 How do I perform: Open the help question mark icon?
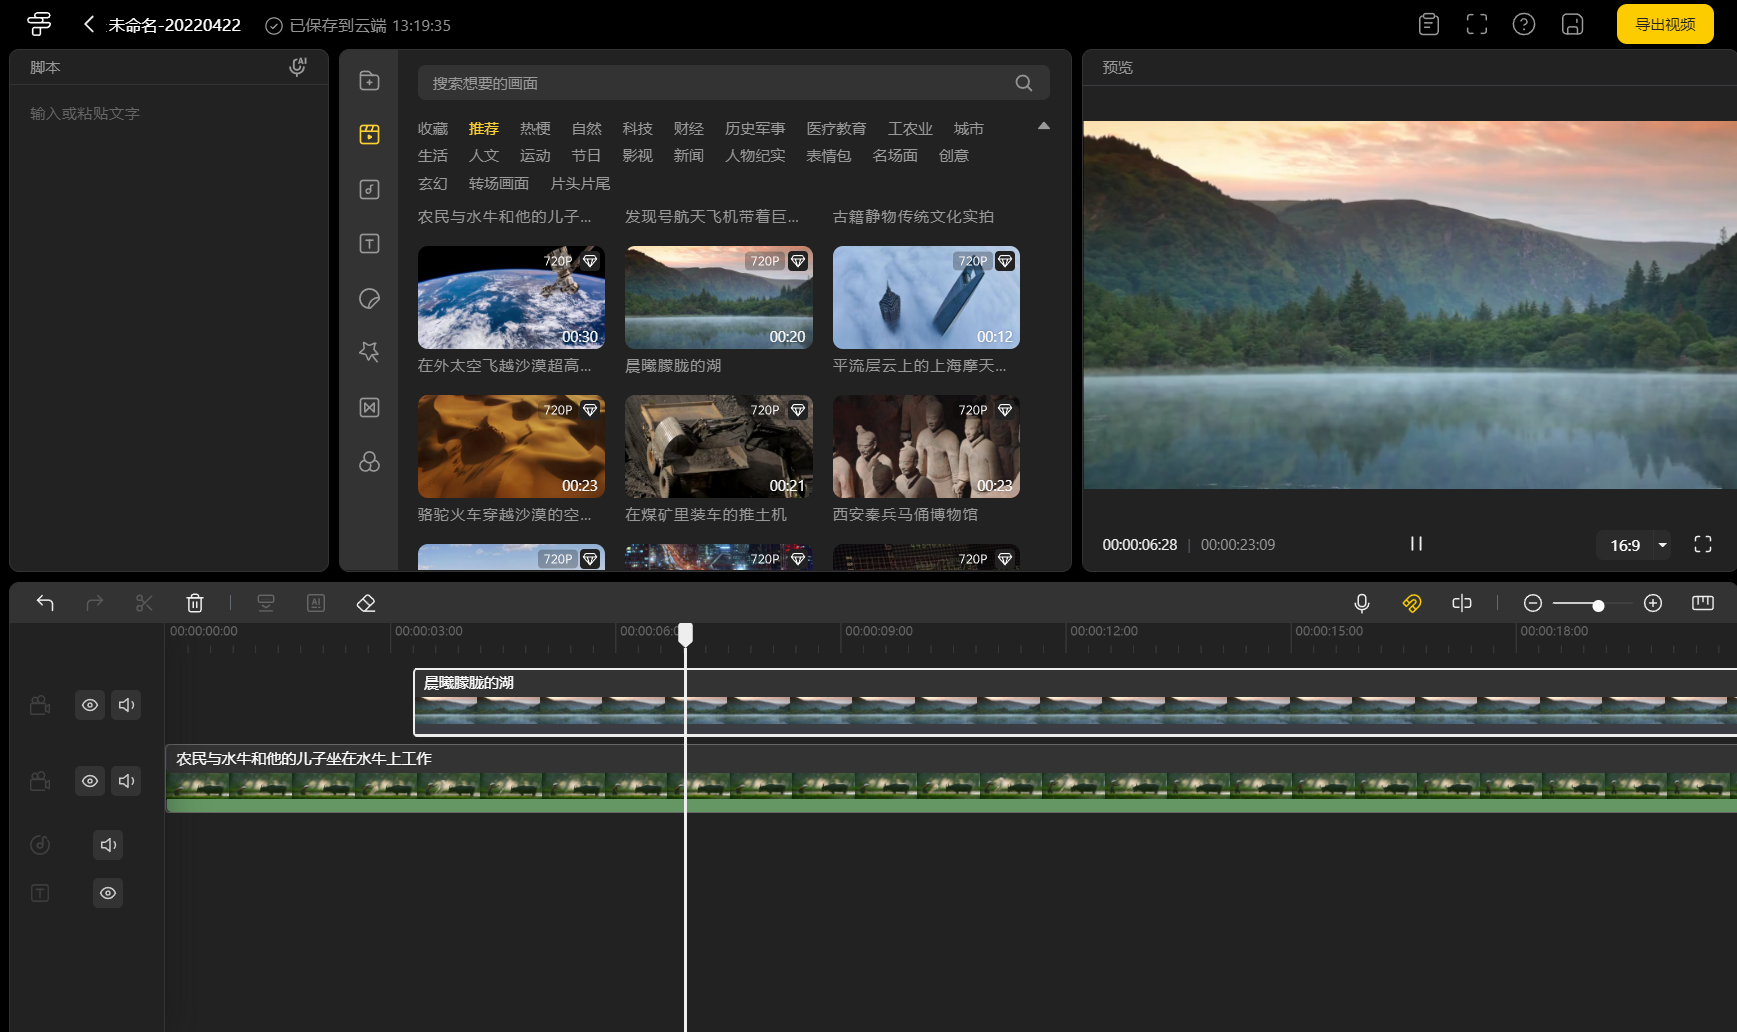[x=1524, y=24]
